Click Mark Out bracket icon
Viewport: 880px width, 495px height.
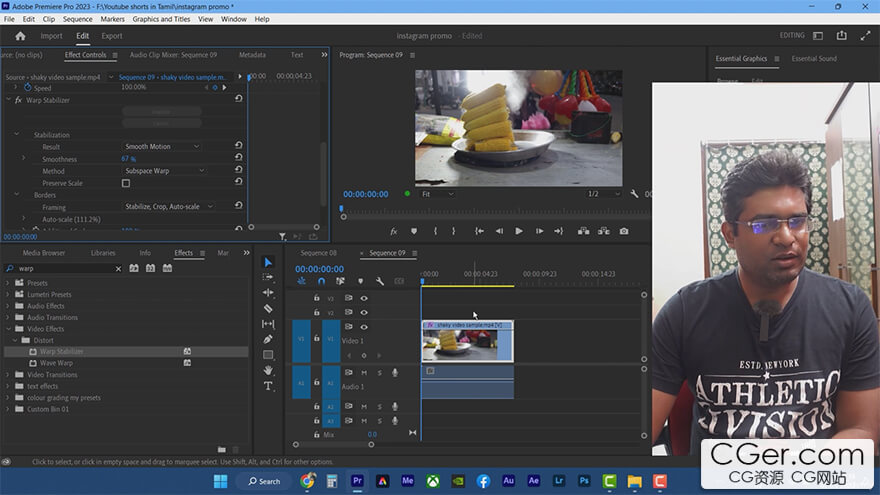(x=453, y=231)
